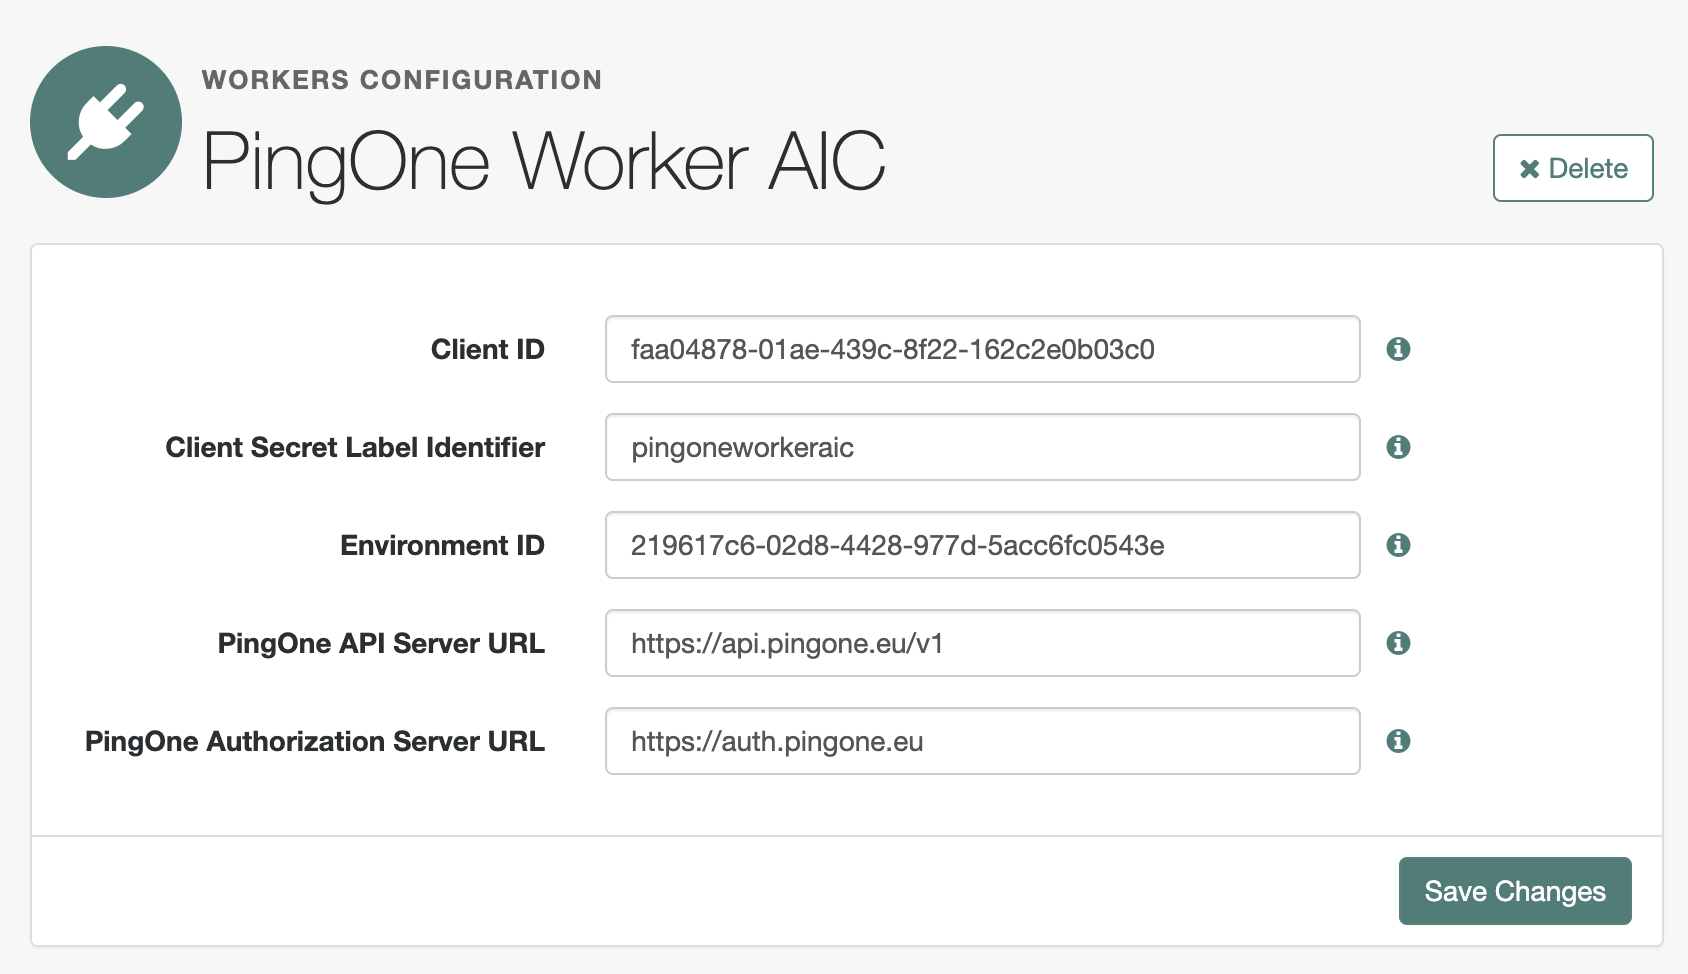This screenshot has width=1688, height=974.
Task: Click the Environment ID field label
Action: pos(441,545)
